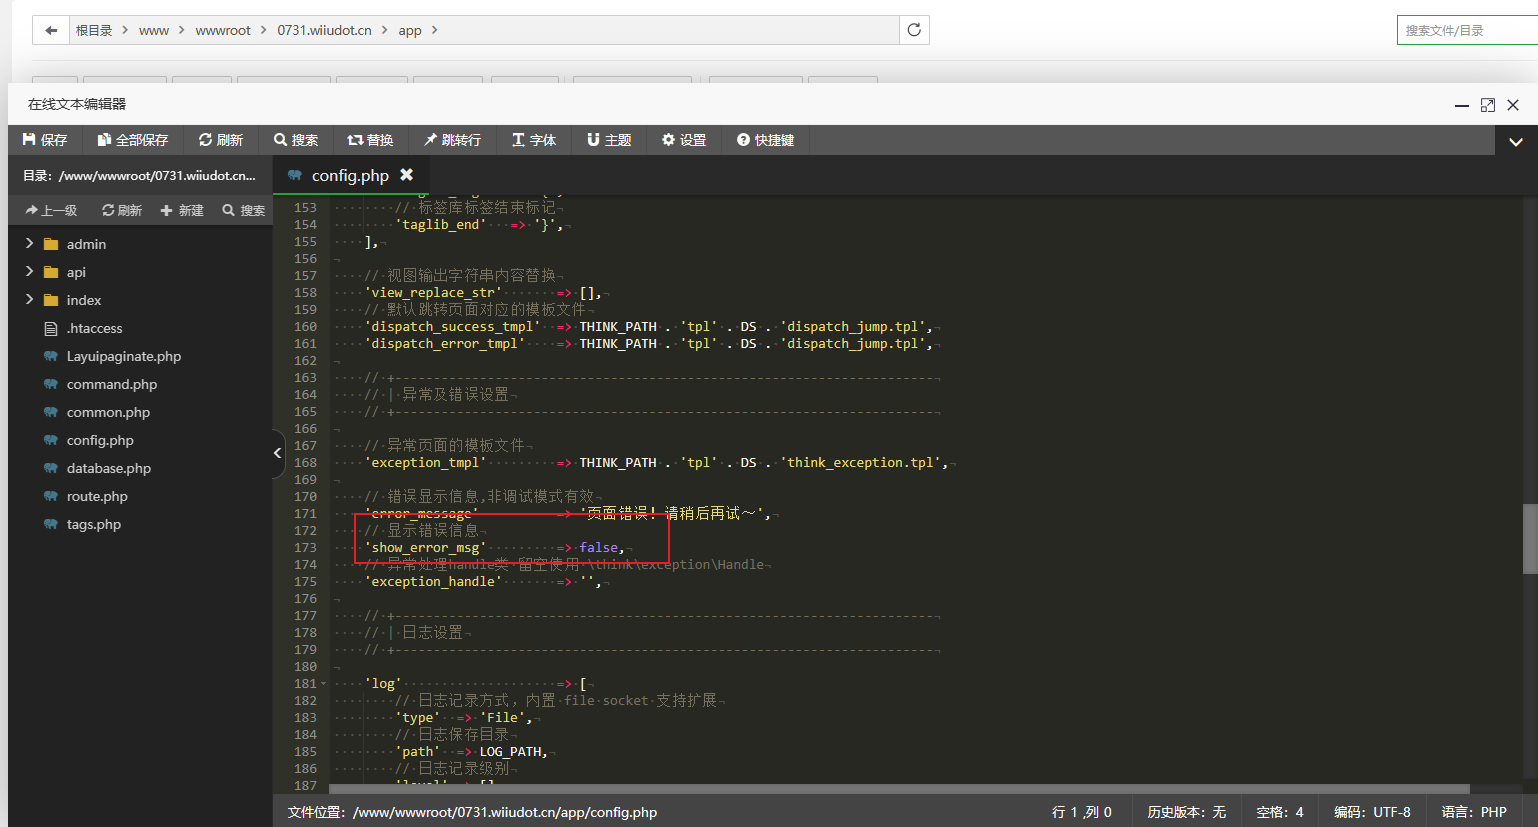
Task: Collapse the sidebar panel with the arrow handle
Action: [x=277, y=453]
